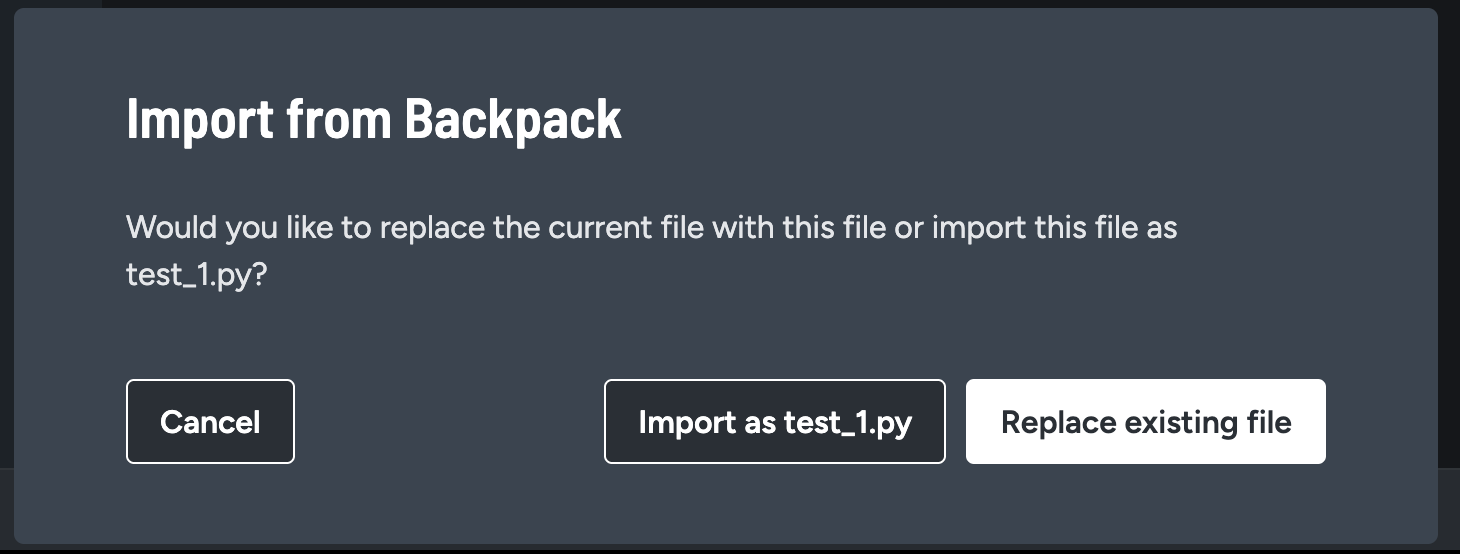Select the outlined Cancel button in the dialog

[210, 422]
